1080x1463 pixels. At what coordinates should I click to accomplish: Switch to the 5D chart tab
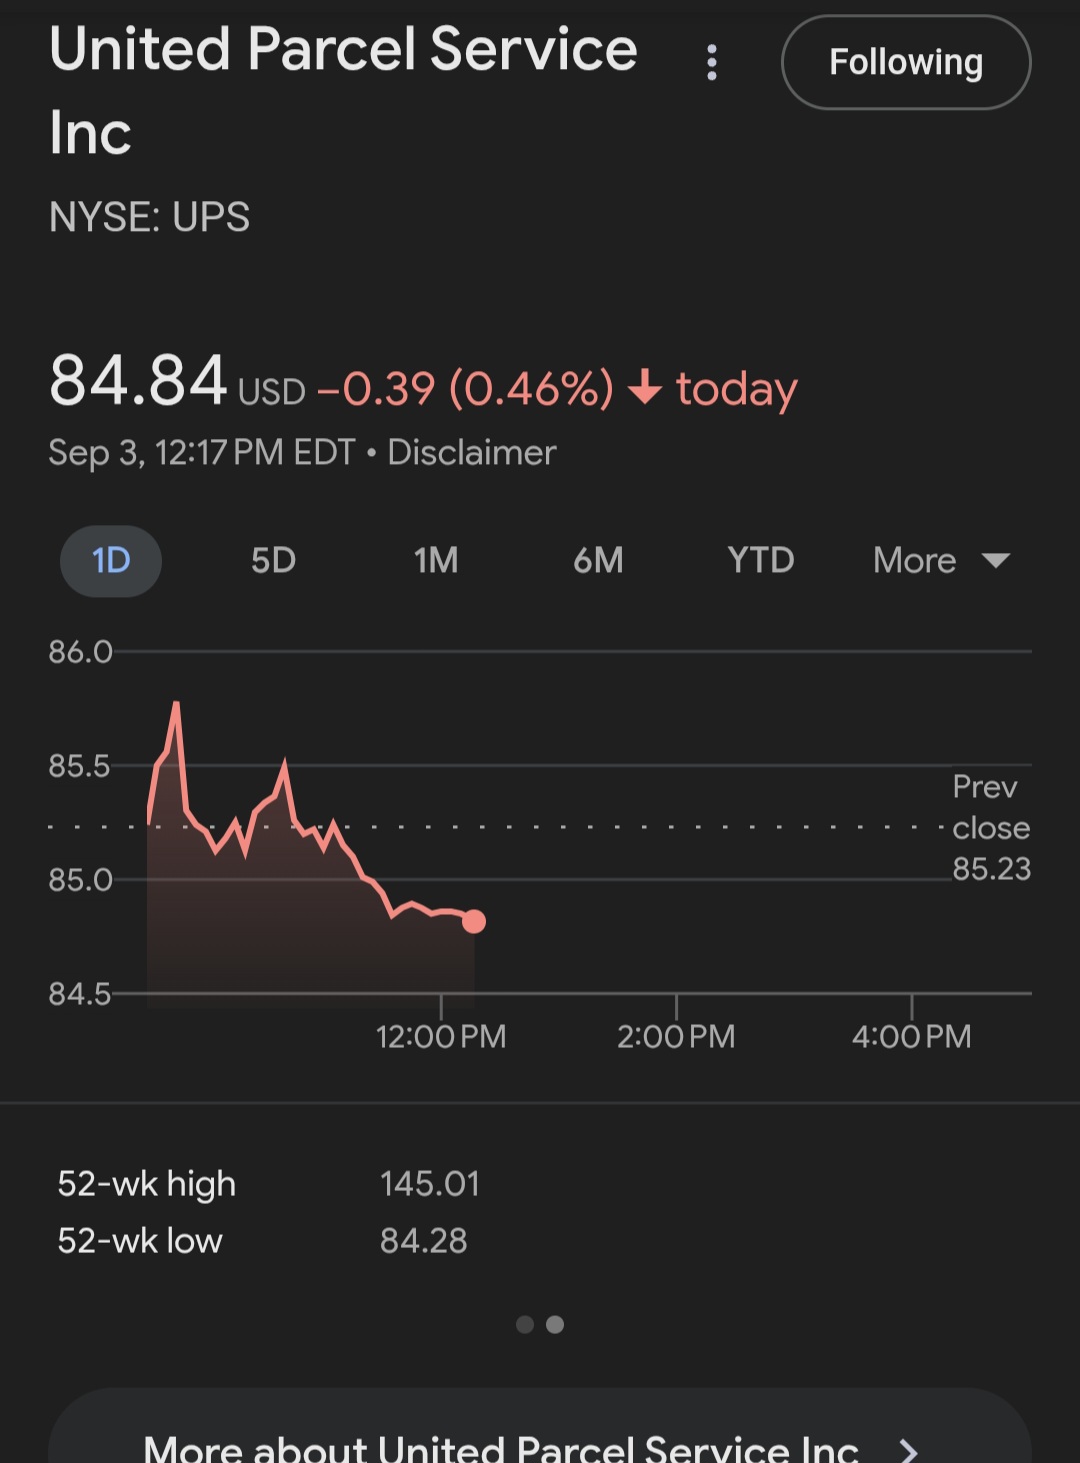pos(273,560)
